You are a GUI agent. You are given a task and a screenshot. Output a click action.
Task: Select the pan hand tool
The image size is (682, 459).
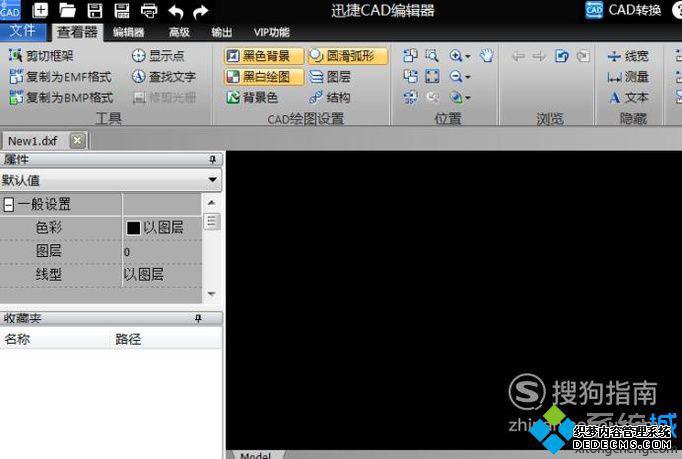487,56
